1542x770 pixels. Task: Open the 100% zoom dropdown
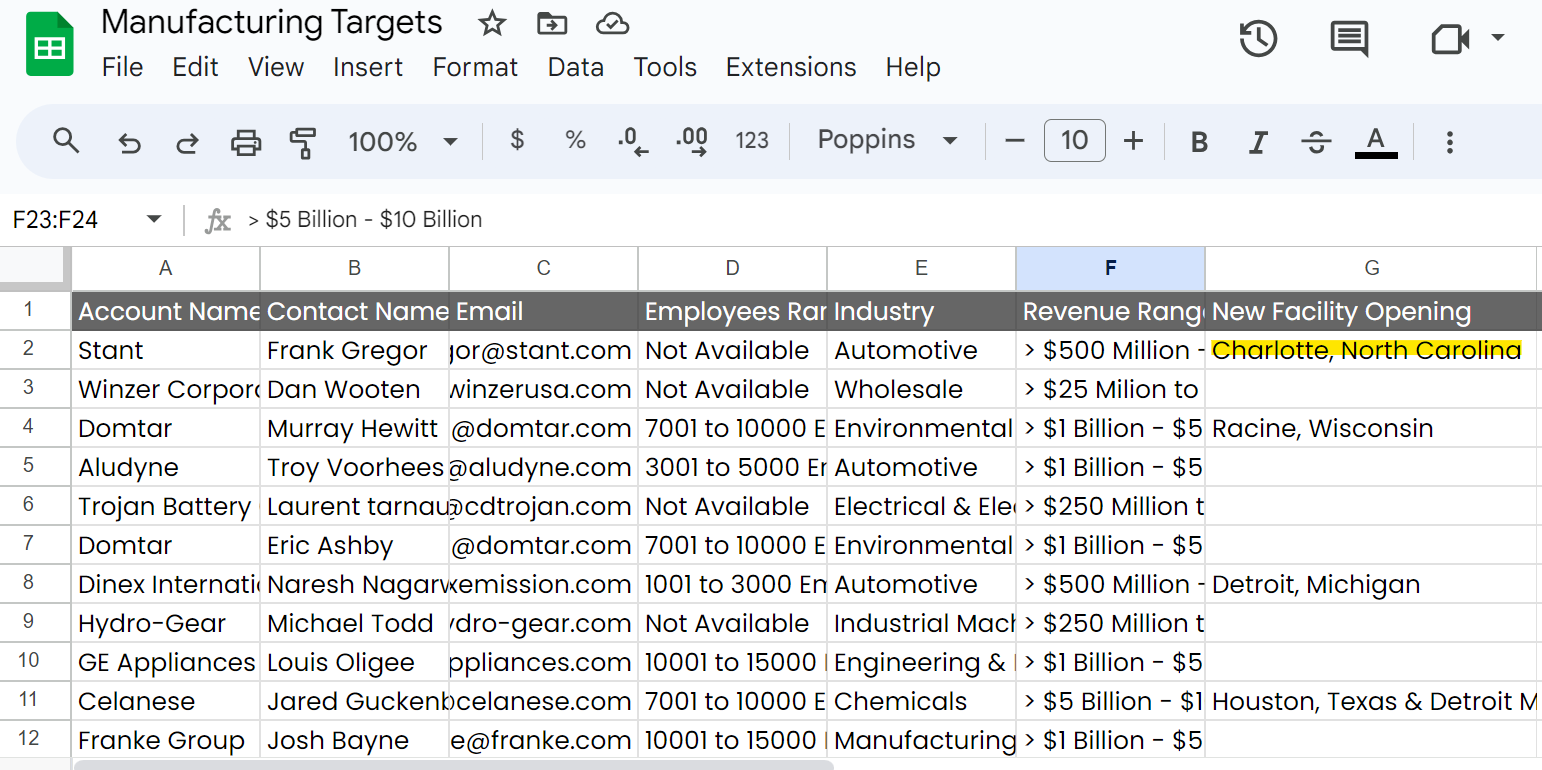click(x=402, y=142)
